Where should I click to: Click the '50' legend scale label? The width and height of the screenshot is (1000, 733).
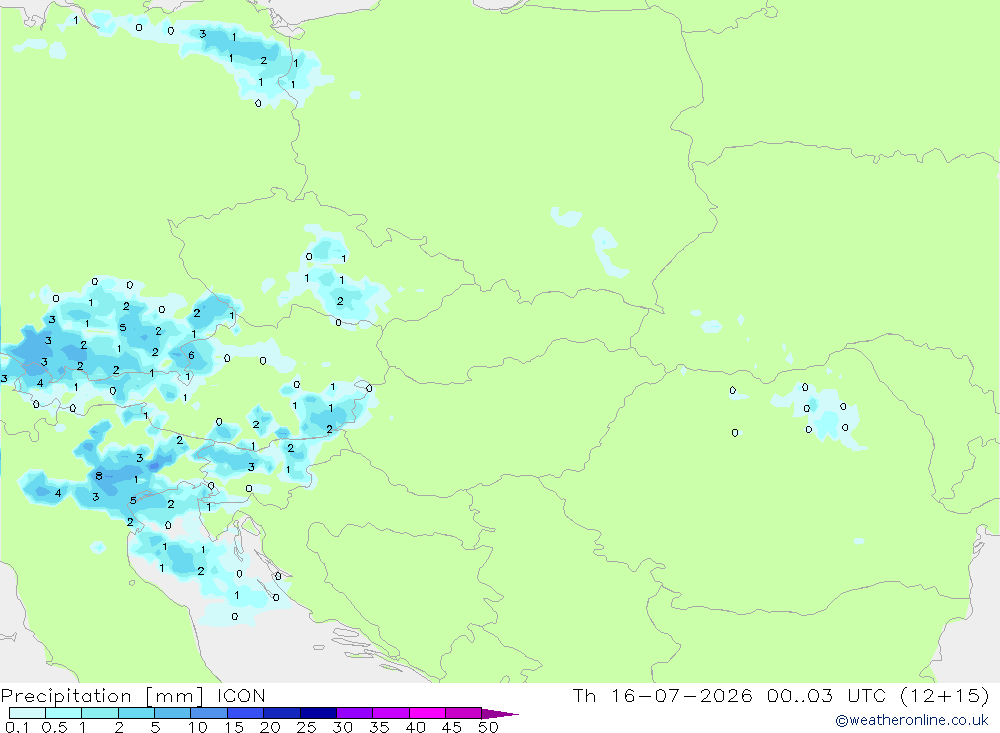[488, 727]
